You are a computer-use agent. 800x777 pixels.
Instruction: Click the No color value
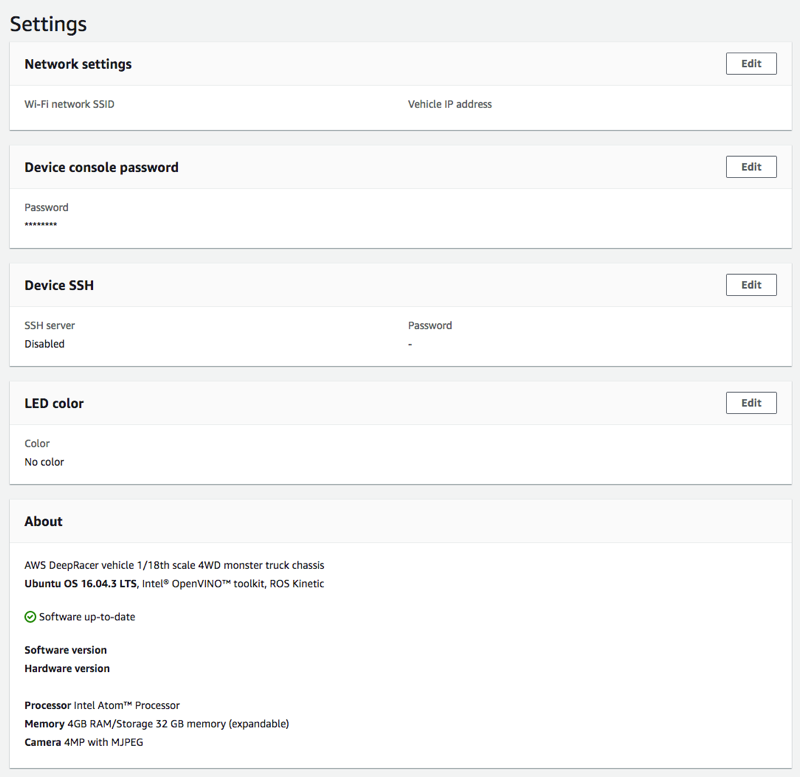click(x=44, y=462)
